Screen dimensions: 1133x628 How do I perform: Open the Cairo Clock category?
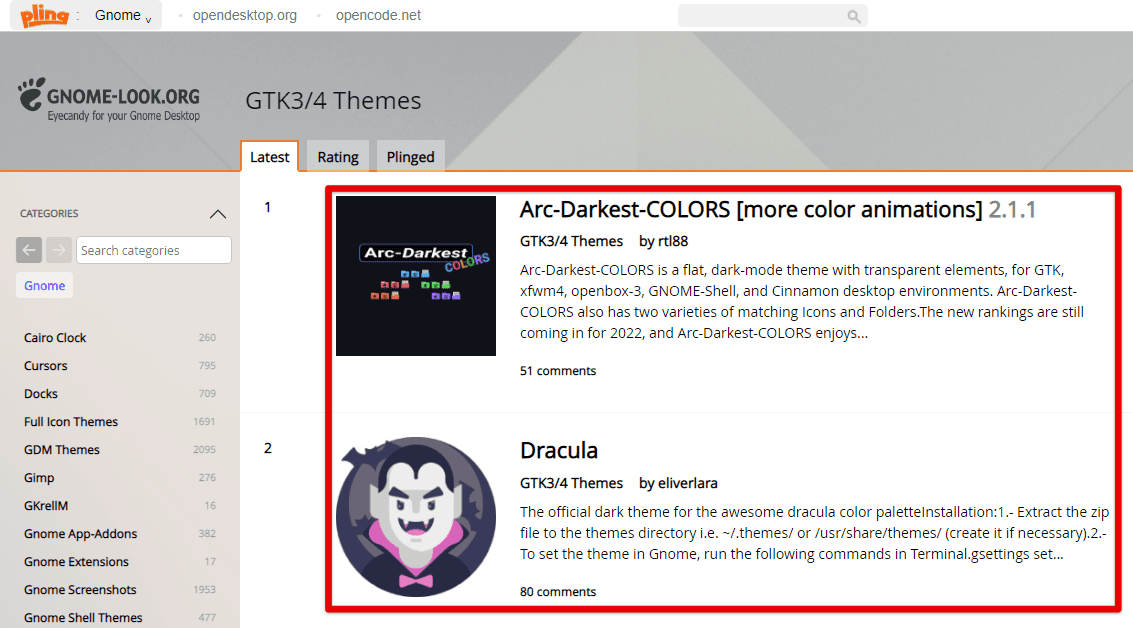(55, 337)
